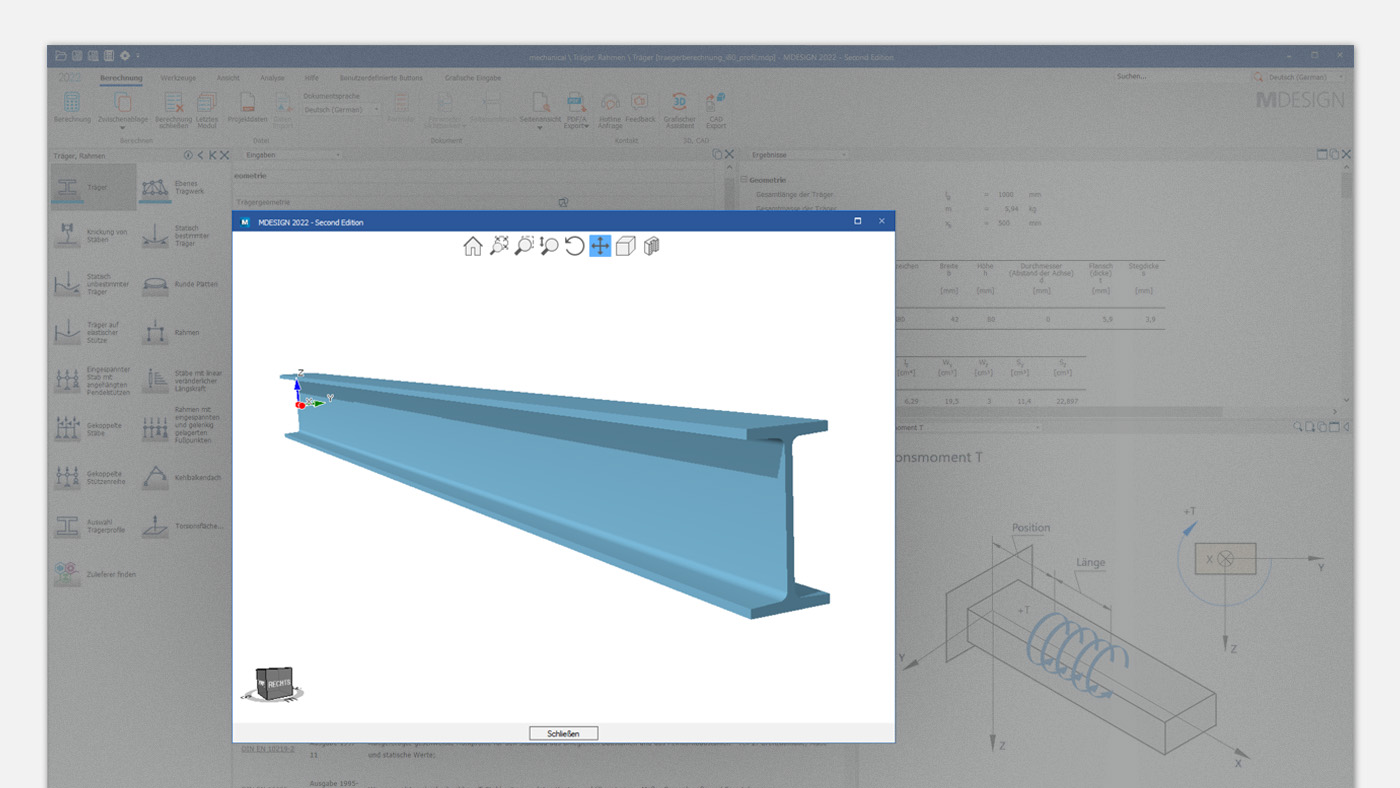This screenshot has width=1400, height=788.
Task: Click the settings gear in the quick access bar
Action: point(124,55)
